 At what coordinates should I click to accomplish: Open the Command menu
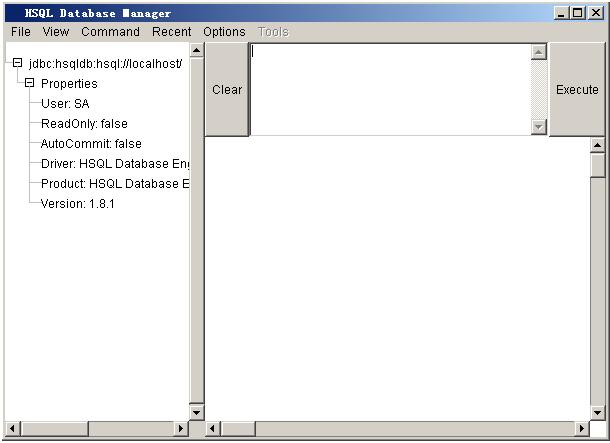tap(110, 32)
